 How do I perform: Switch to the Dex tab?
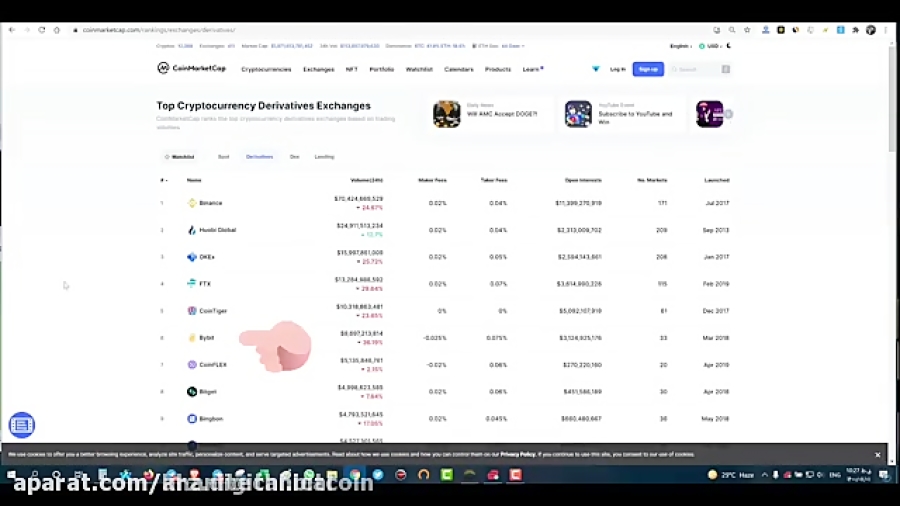pos(294,157)
